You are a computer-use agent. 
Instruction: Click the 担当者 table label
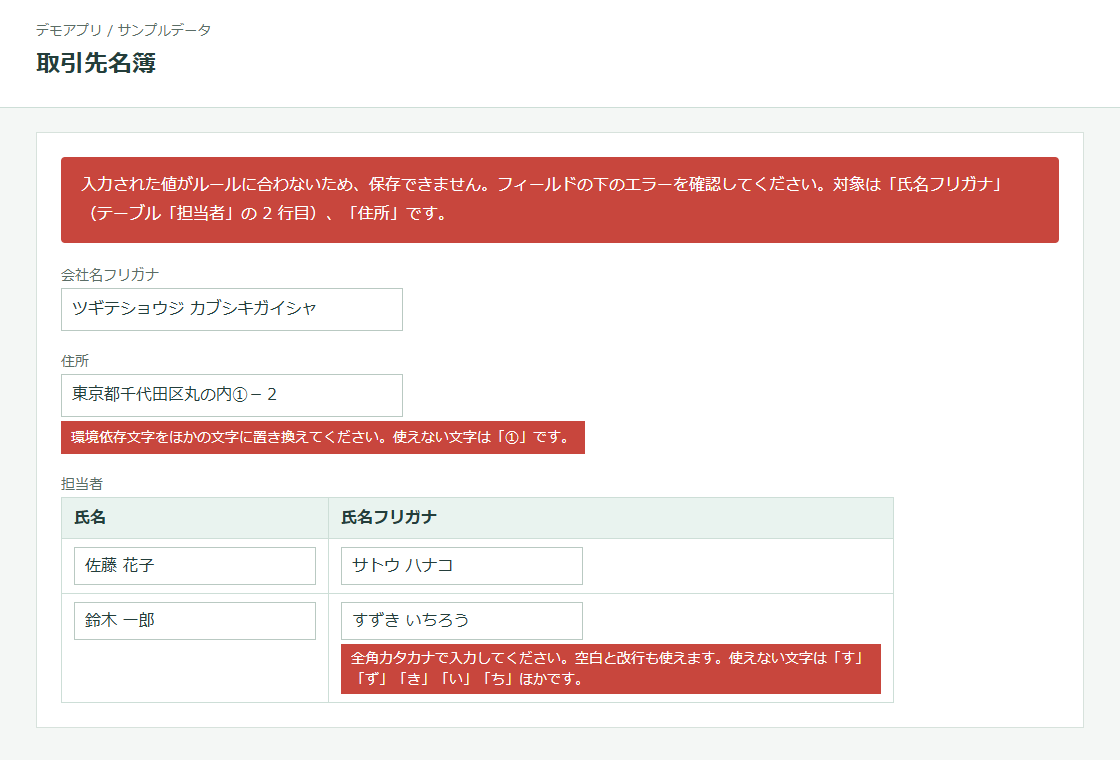pyautogui.click(x=82, y=484)
